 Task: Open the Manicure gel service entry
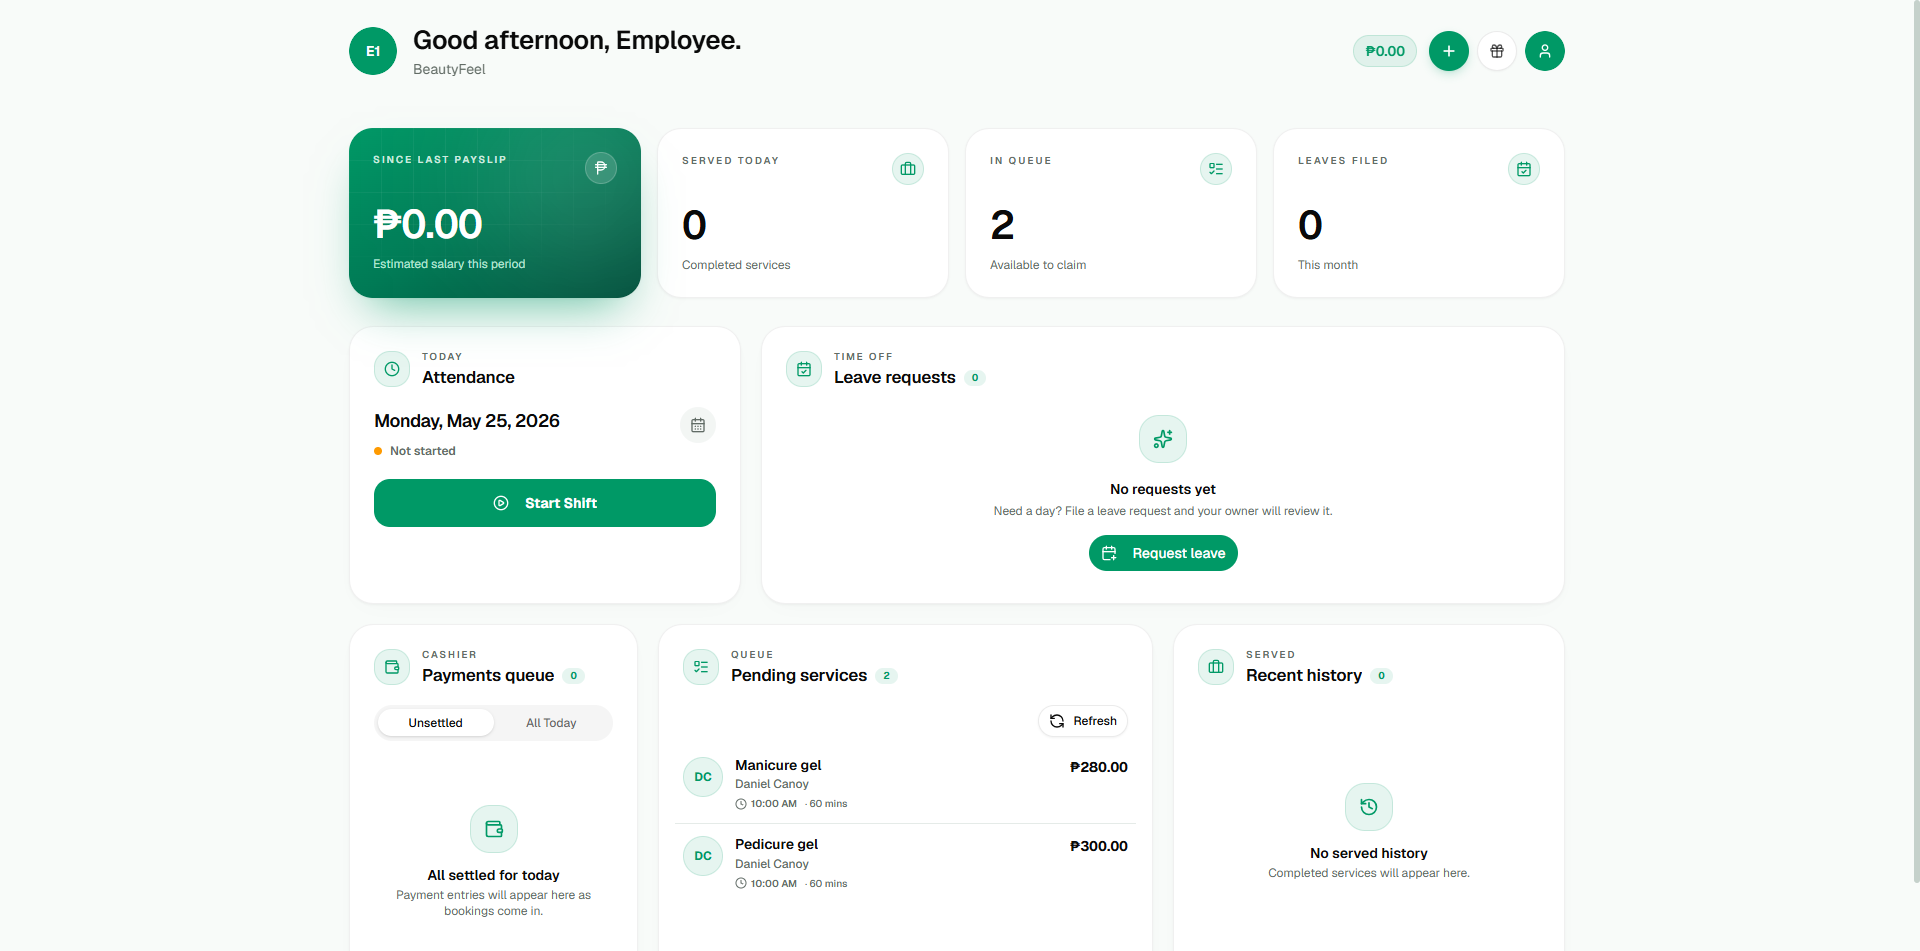(905, 784)
